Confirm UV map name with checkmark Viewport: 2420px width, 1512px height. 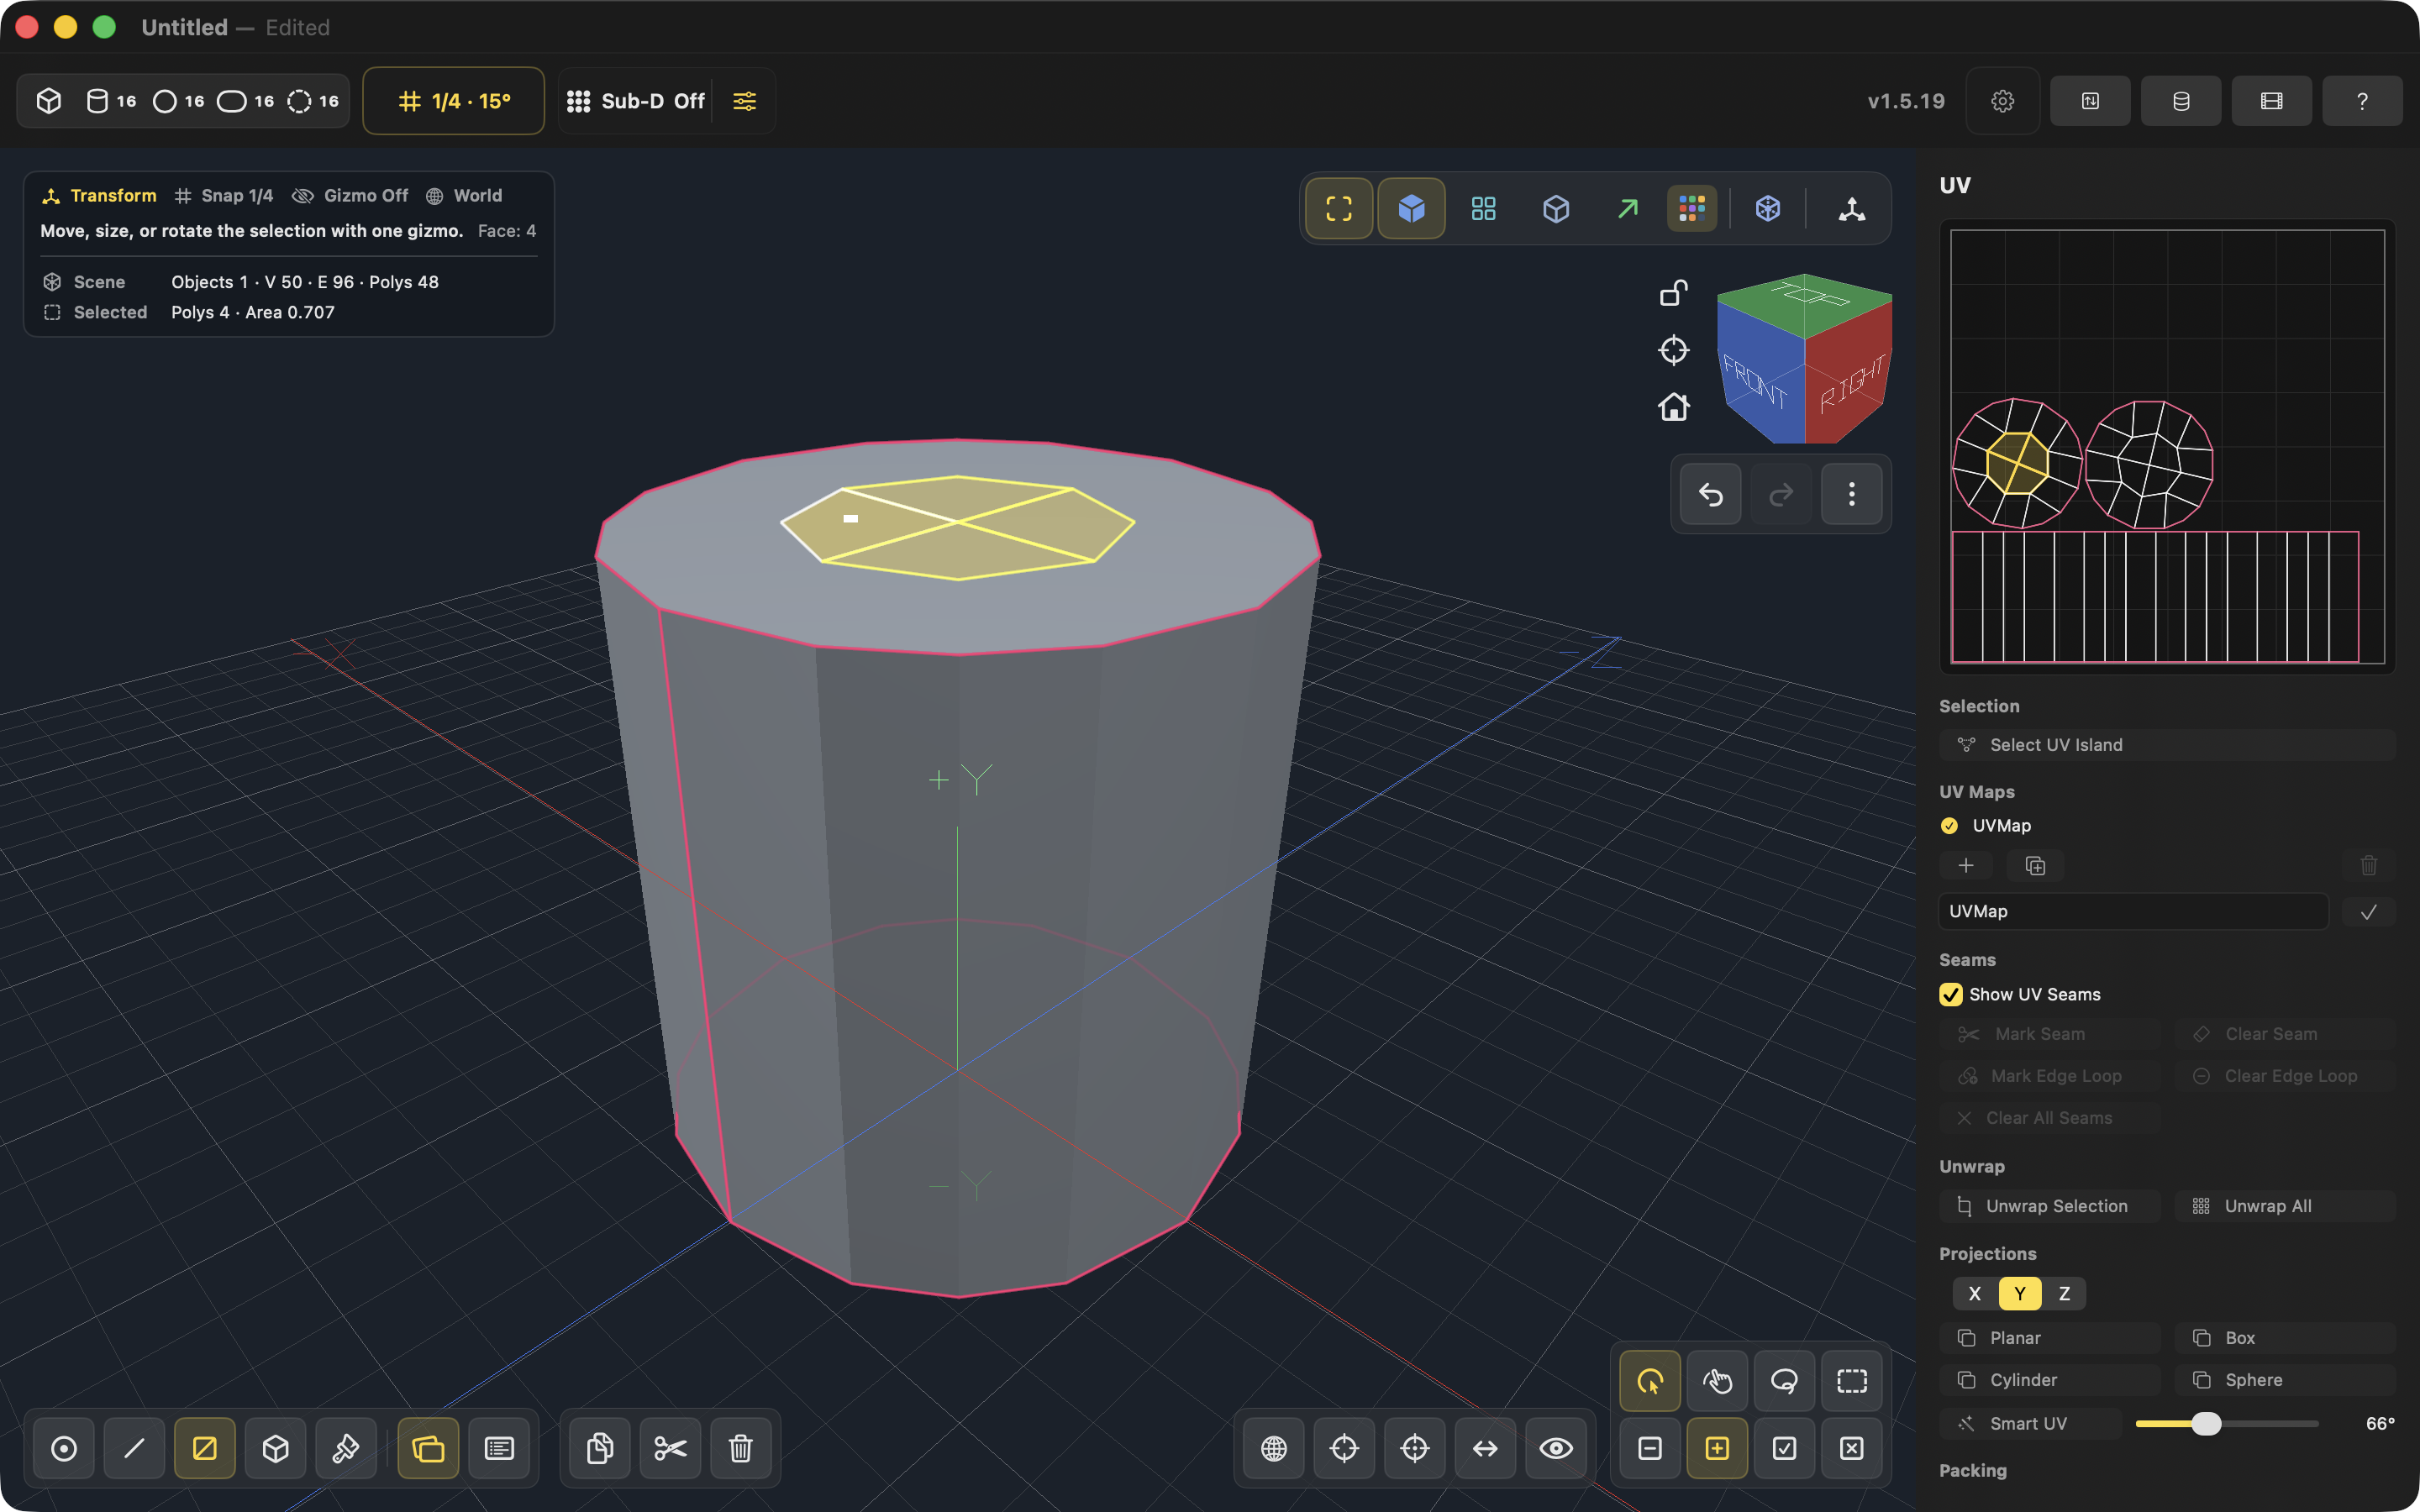pyautogui.click(x=2368, y=911)
